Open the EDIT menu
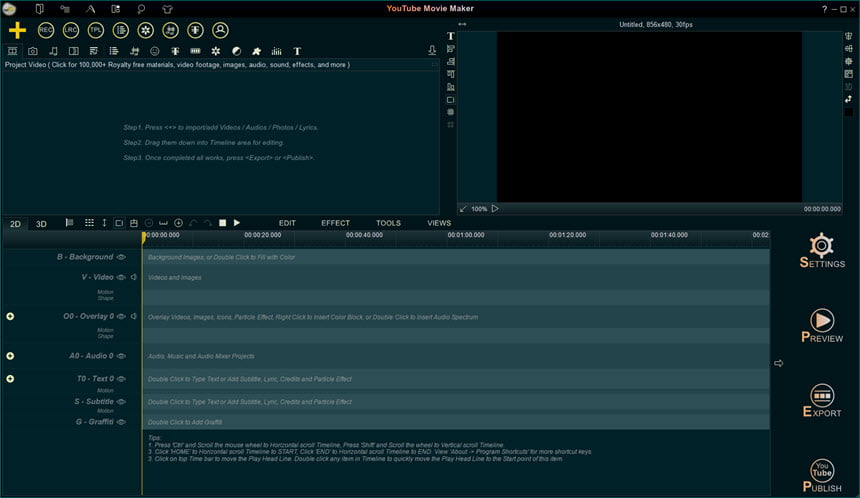 pyautogui.click(x=287, y=223)
